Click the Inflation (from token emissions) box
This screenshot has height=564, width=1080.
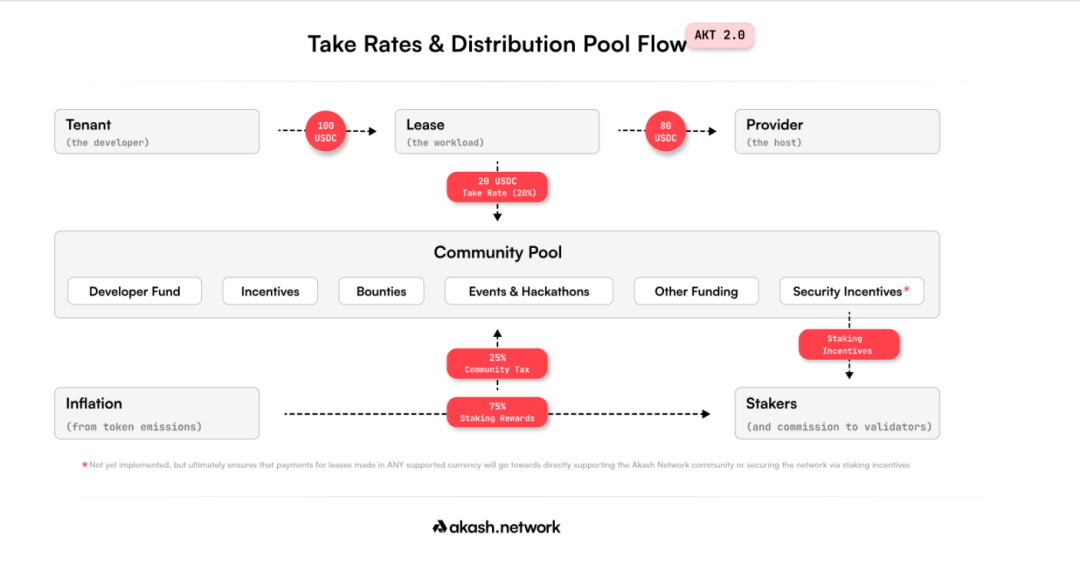tap(157, 413)
